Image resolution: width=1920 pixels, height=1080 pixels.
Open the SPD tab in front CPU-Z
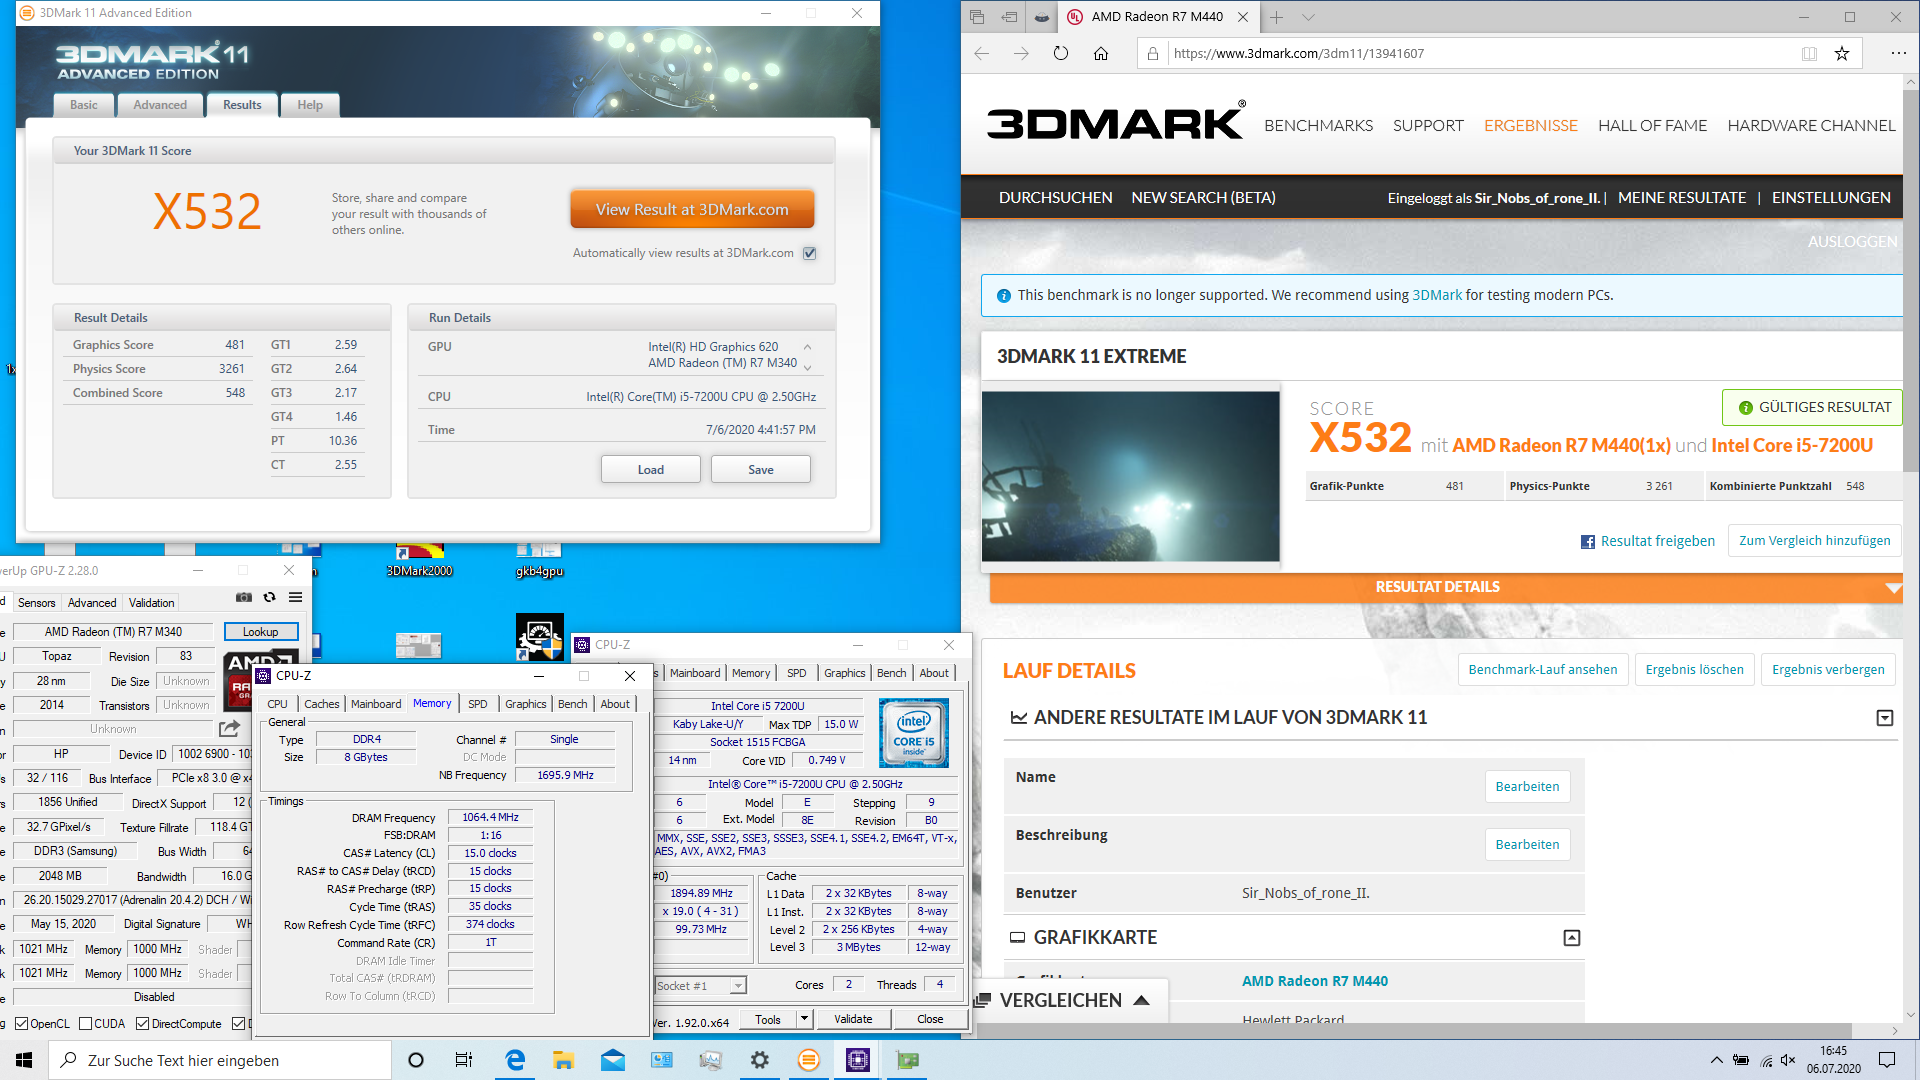point(478,704)
